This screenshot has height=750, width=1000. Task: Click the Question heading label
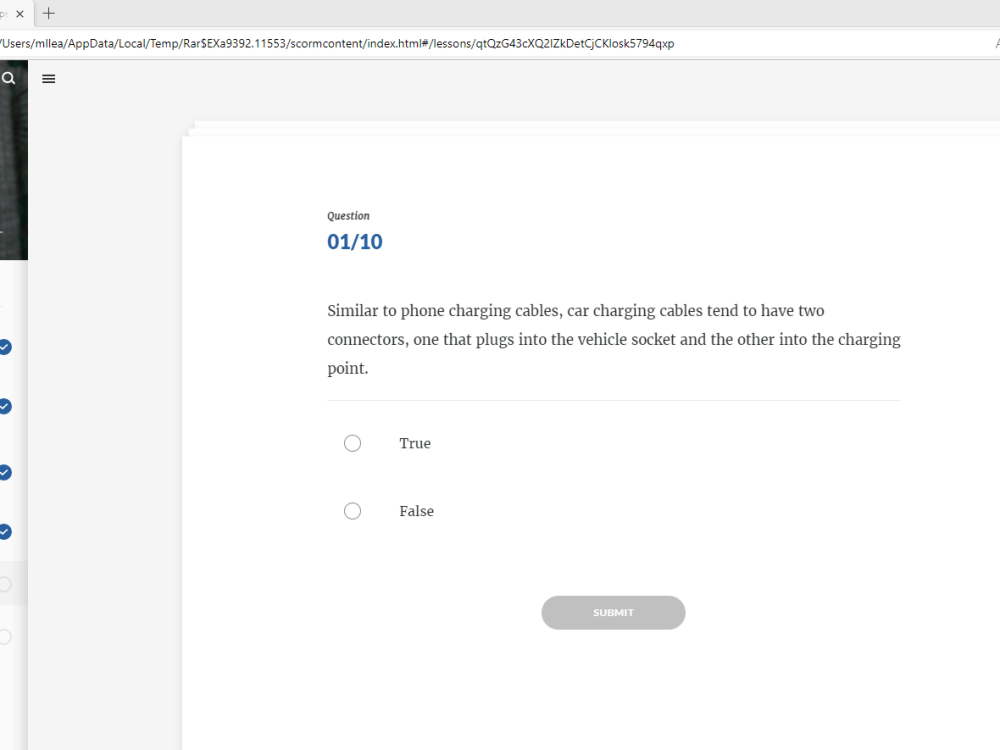point(348,216)
